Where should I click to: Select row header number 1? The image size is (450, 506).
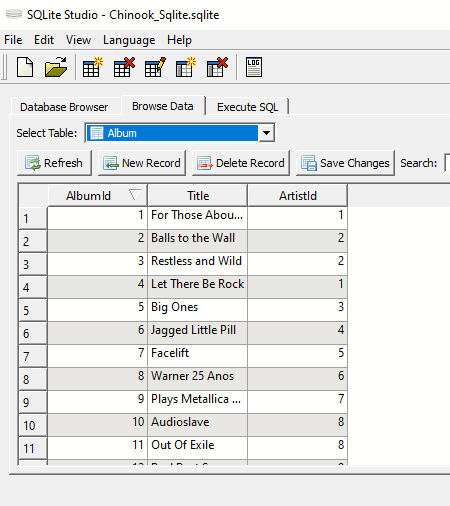pos(33,218)
